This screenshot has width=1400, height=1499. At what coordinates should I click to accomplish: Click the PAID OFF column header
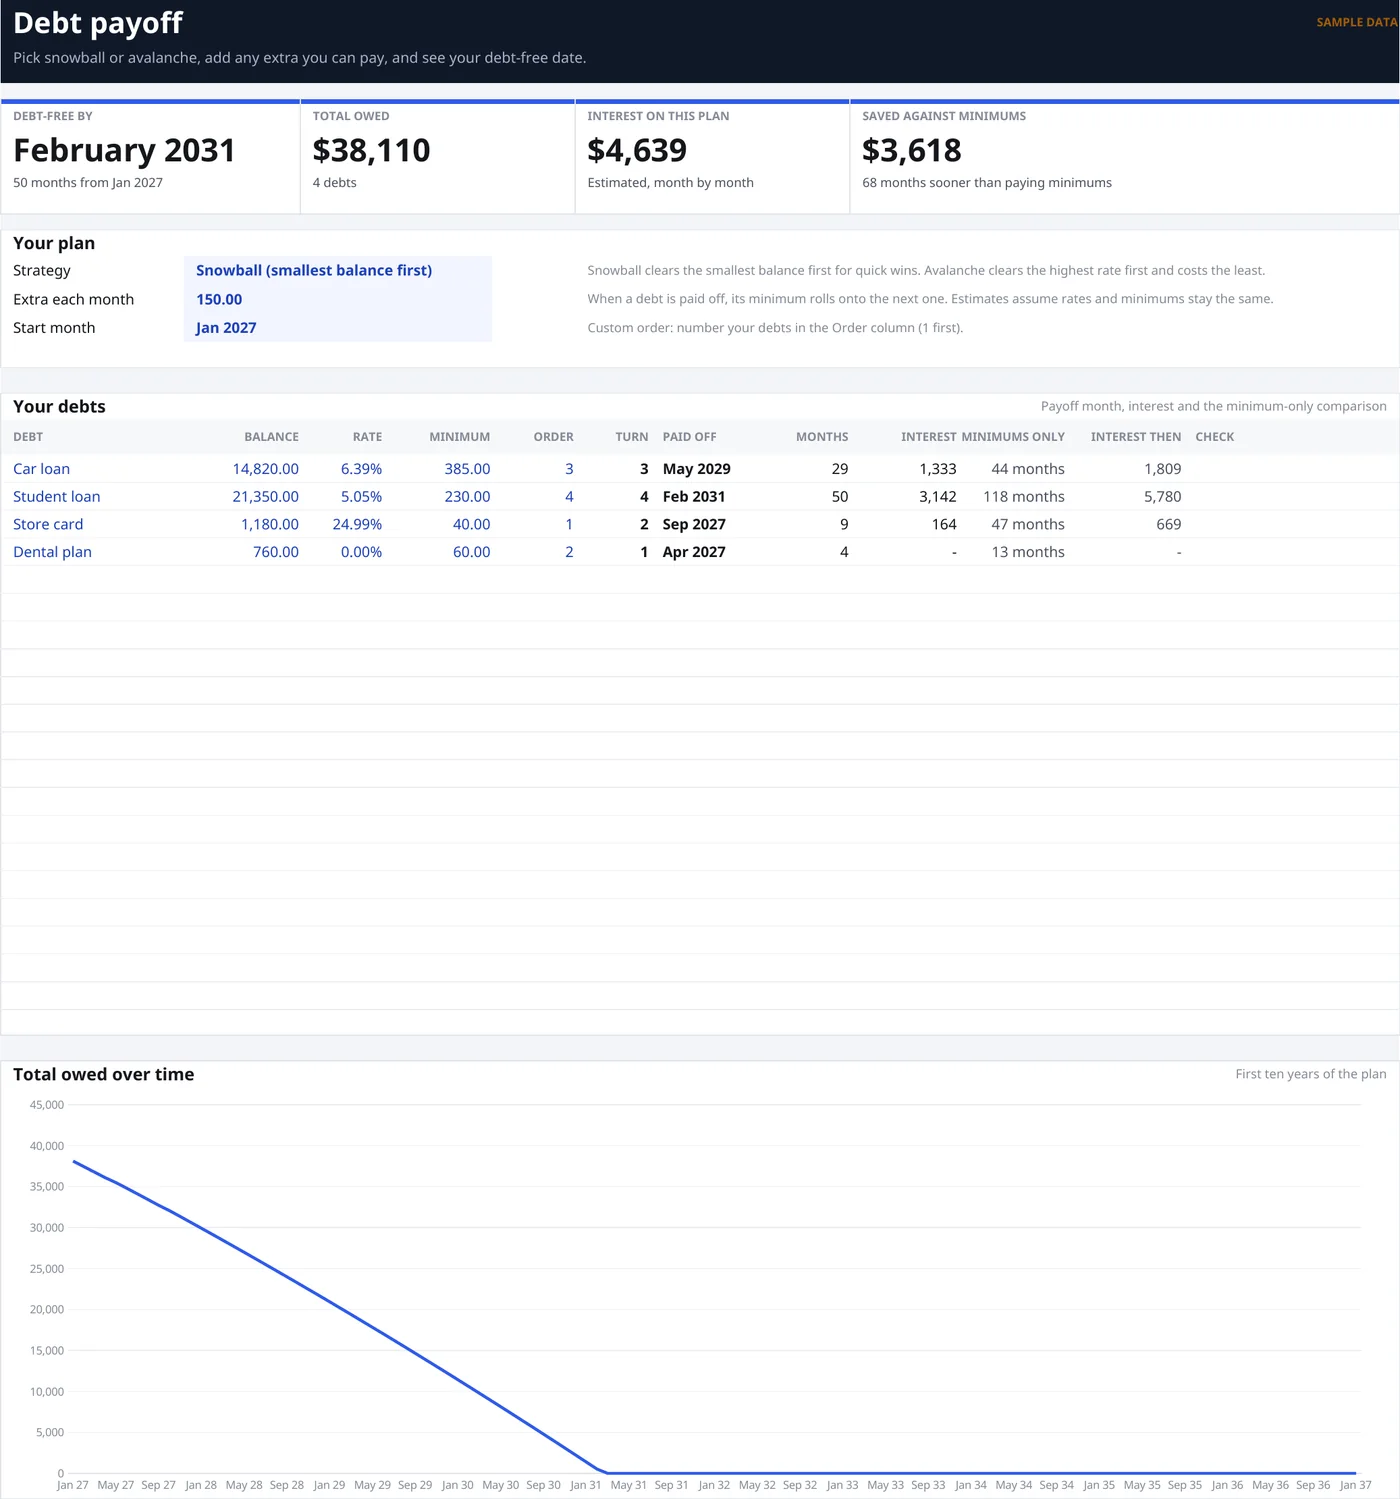click(689, 437)
